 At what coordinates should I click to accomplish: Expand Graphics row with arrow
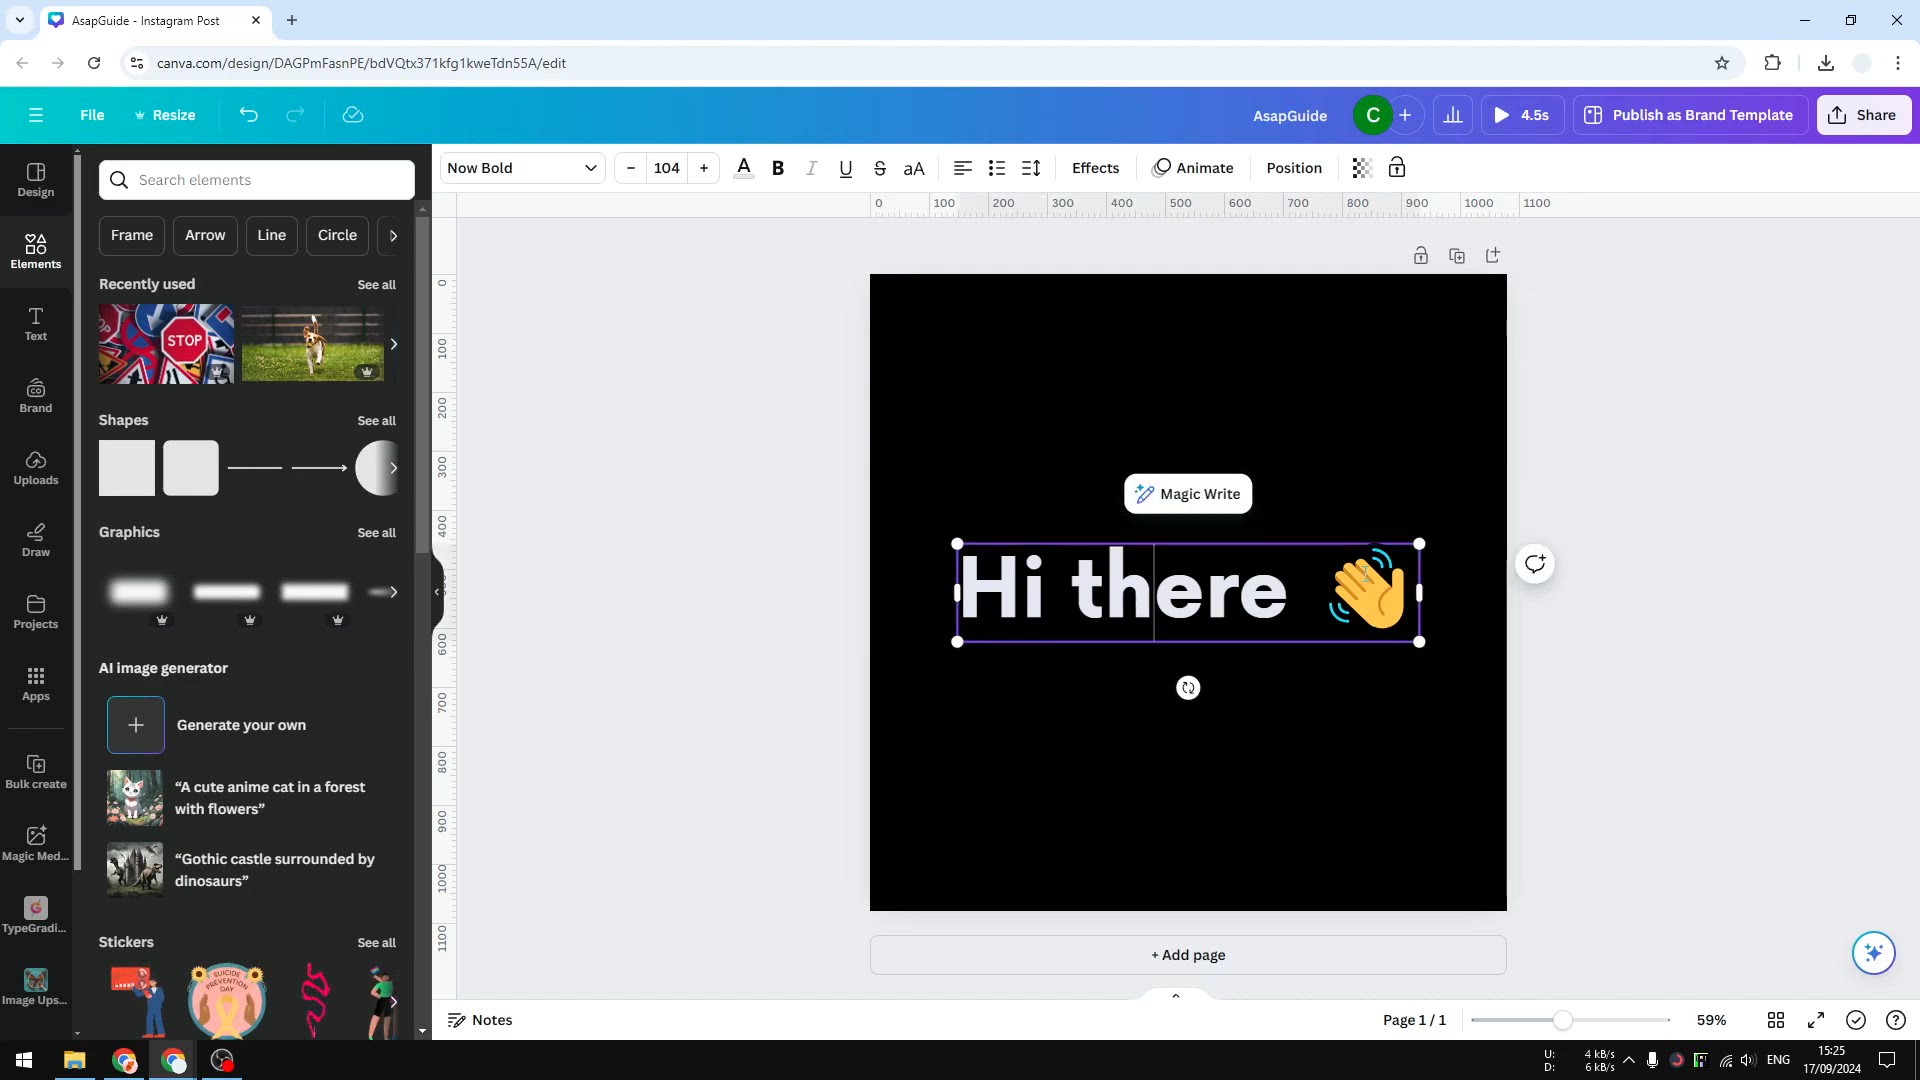point(393,592)
